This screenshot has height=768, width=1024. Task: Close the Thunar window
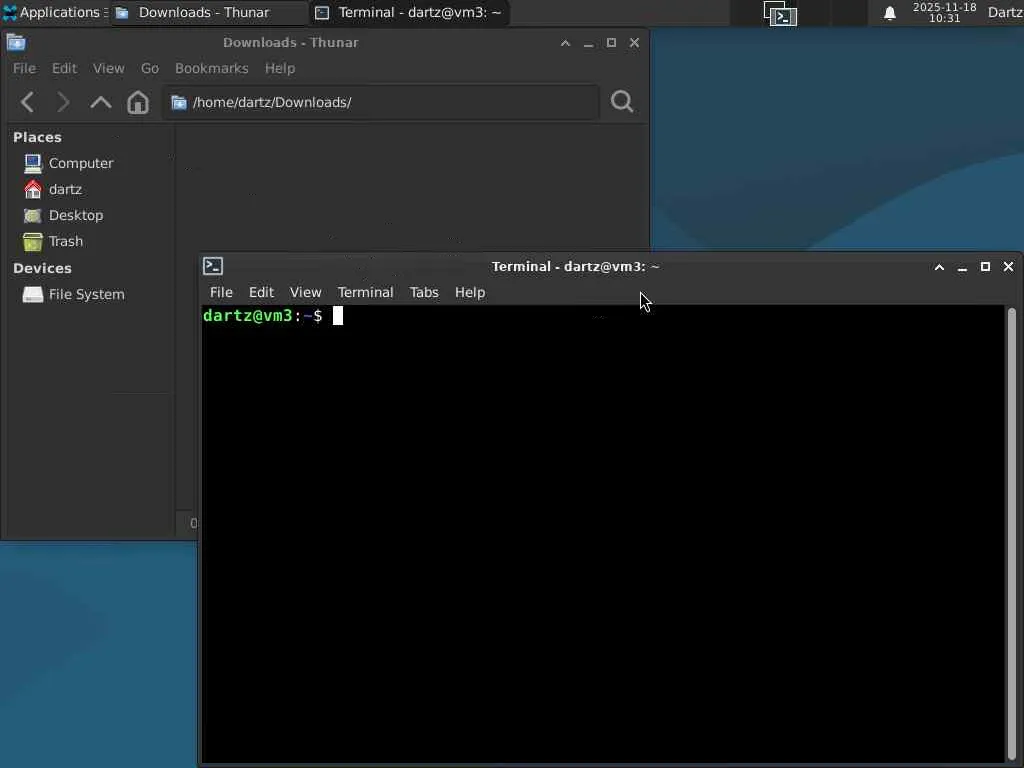[634, 42]
